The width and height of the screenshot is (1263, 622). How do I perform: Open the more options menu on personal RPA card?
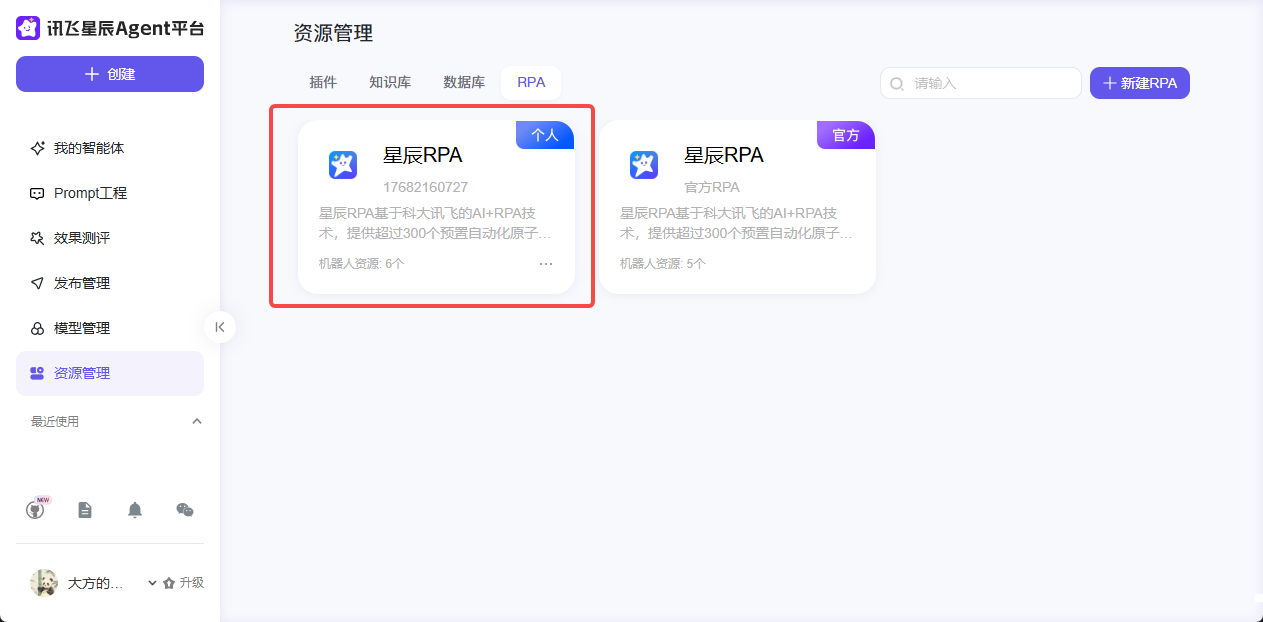pos(546,263)
